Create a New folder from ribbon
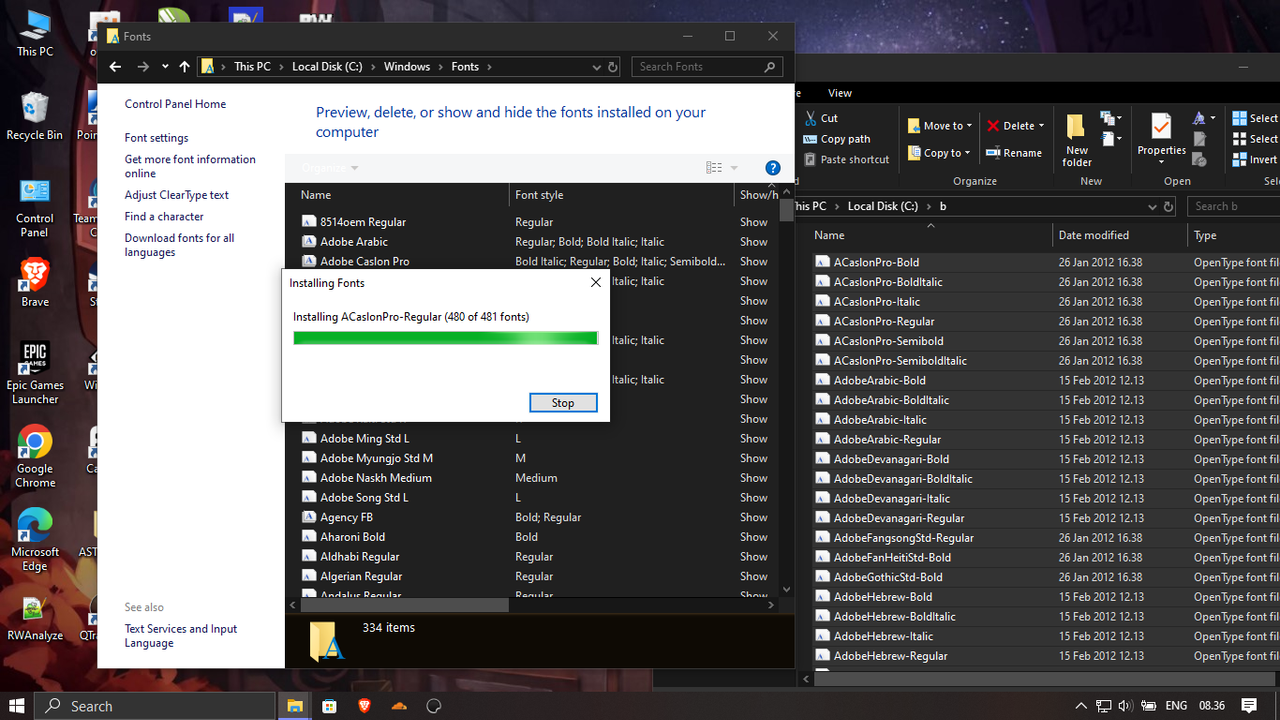The width and height of the screenshot is (1280, 720). click(1077, 139)
